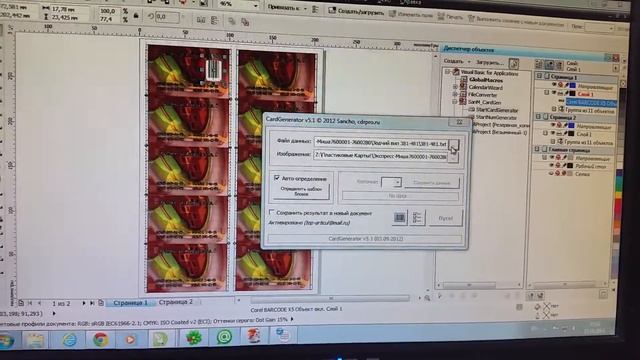Click Загрузить… in the macro manager
The image size is (640, 360).
[x=489, y=62]
